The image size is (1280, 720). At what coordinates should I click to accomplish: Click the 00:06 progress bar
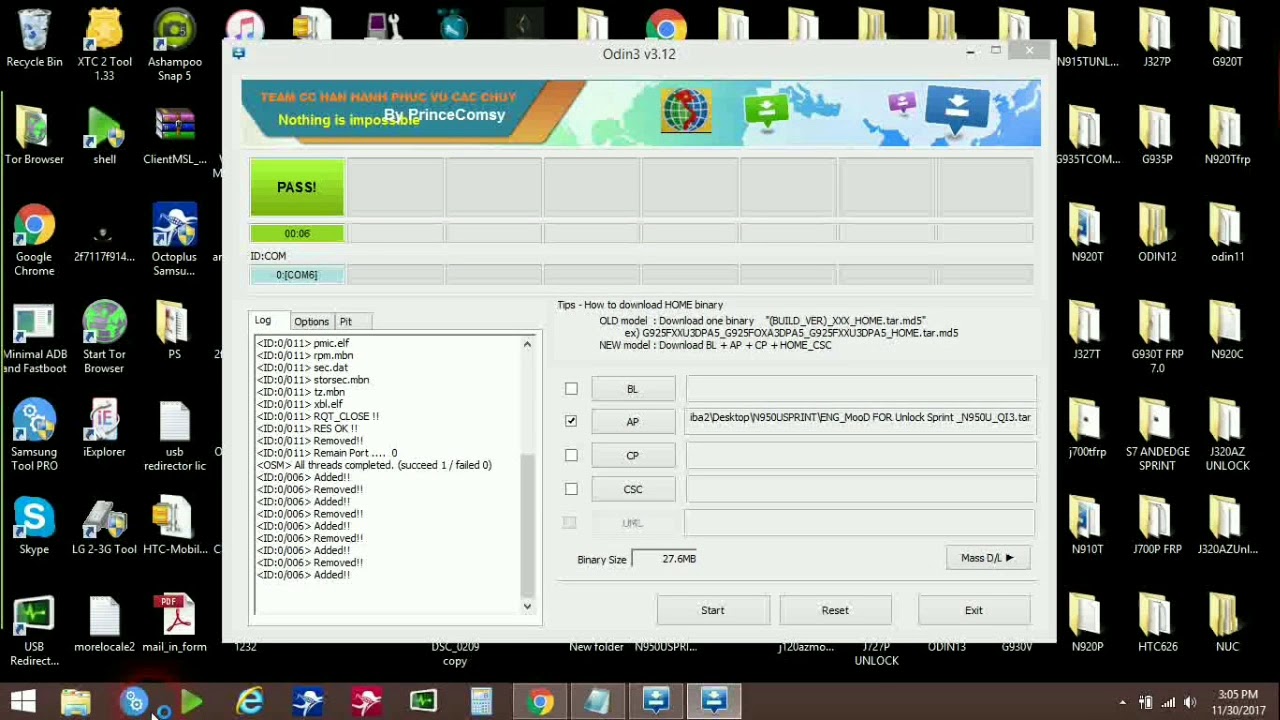(297, 233)
